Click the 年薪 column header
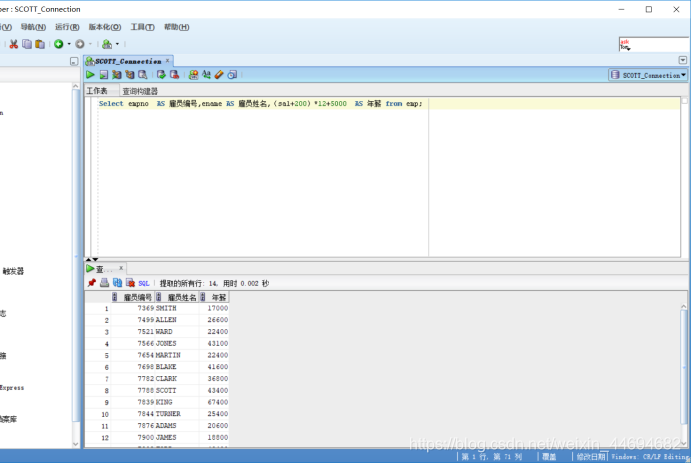The image size is (691, 463). point(214,297)
